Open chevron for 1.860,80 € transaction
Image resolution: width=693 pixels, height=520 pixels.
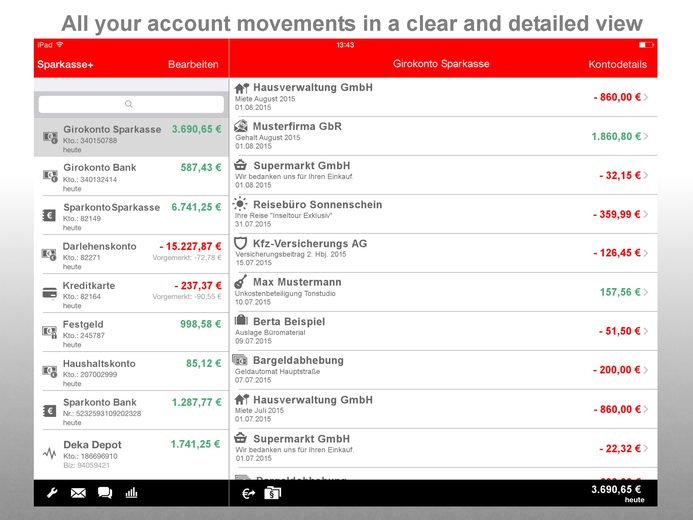(646, 136)
